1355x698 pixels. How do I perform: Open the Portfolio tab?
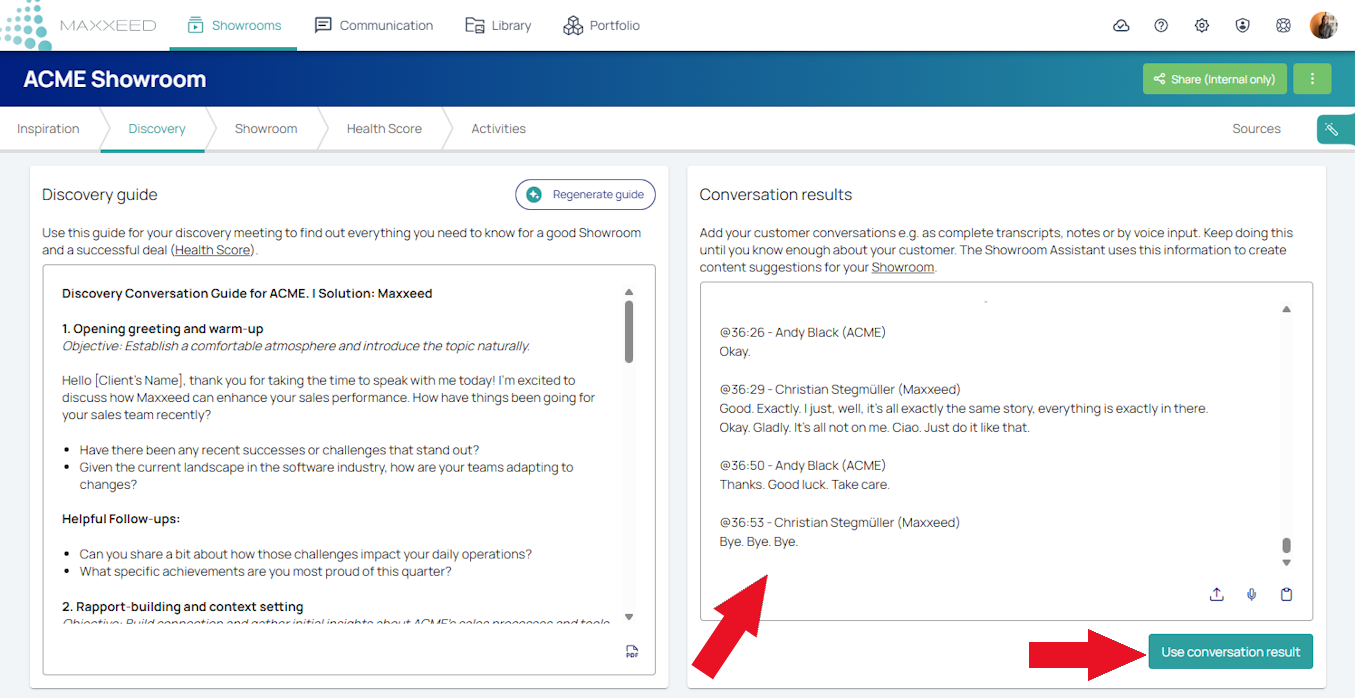tap(601, 25)
